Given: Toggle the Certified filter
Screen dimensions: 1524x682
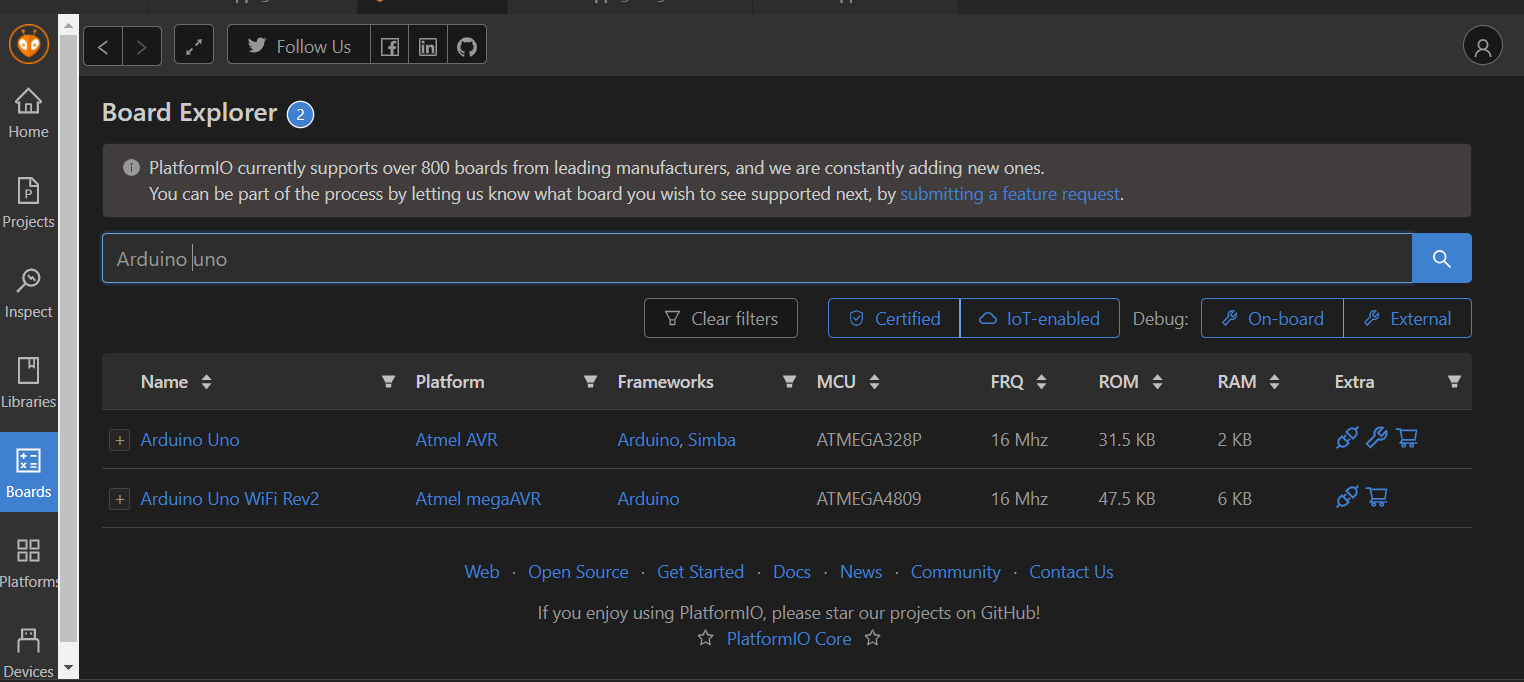Looking at the screenshot, I should pyautogui.click(x=894, y=318).
